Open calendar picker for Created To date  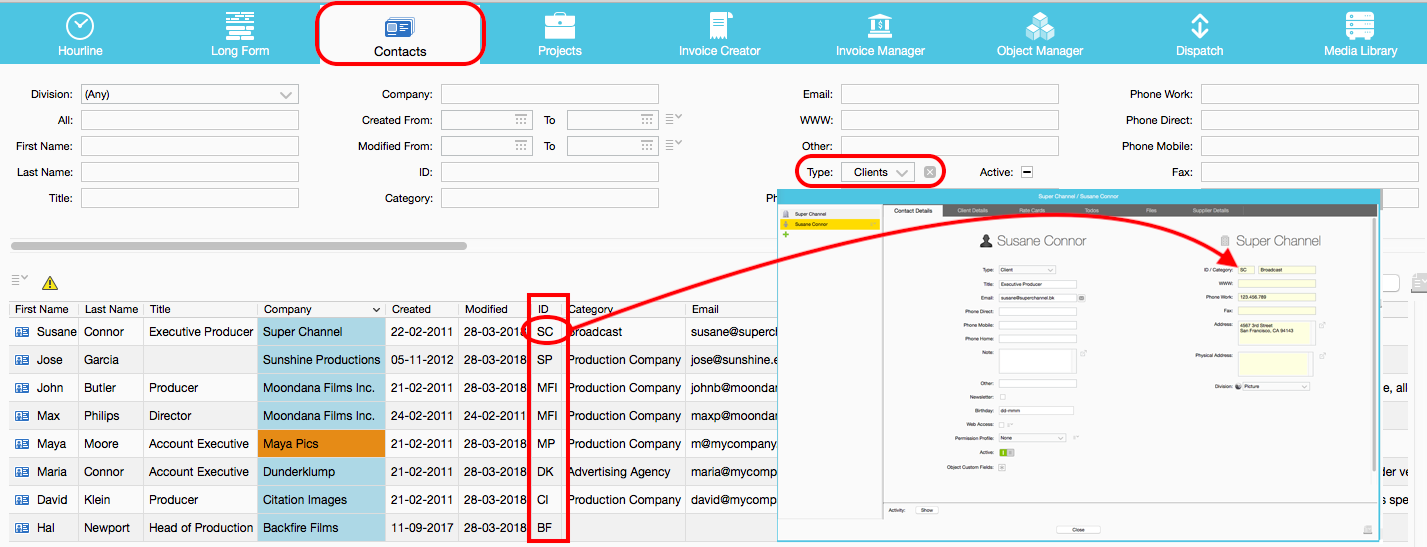coord(647,120)
